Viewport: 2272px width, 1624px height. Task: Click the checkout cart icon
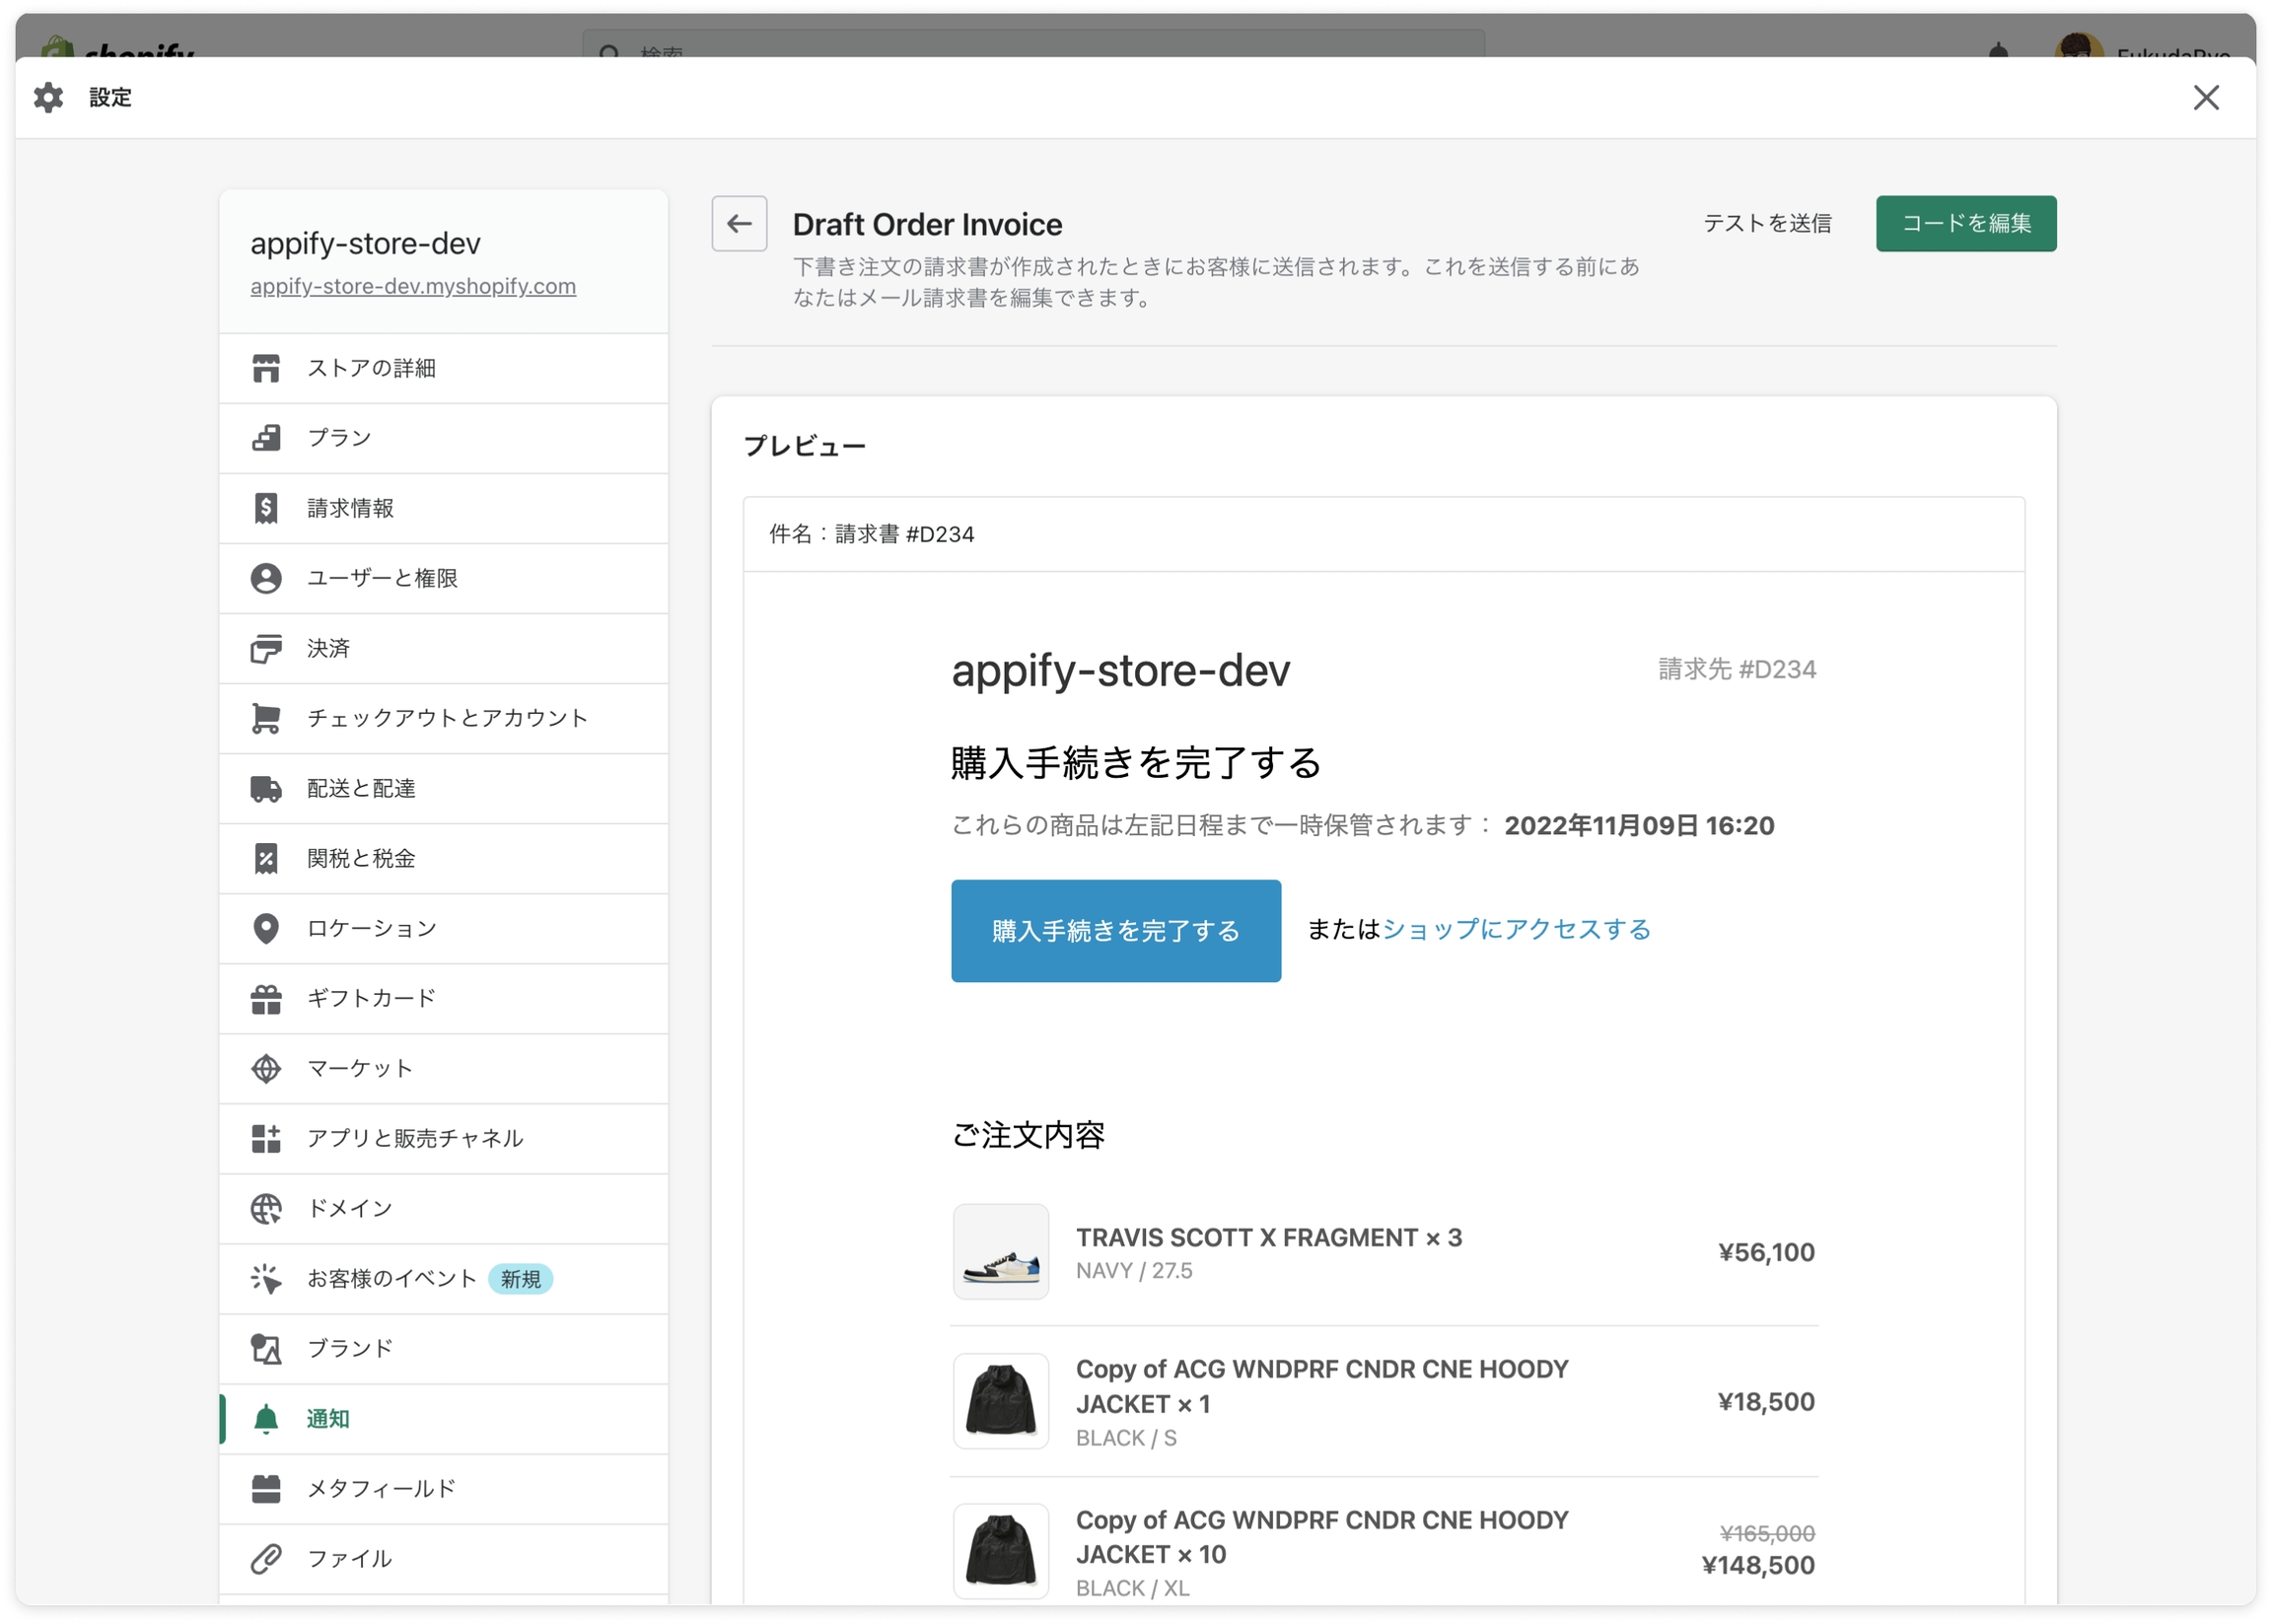pyautogui.click(x=266, y=718)
